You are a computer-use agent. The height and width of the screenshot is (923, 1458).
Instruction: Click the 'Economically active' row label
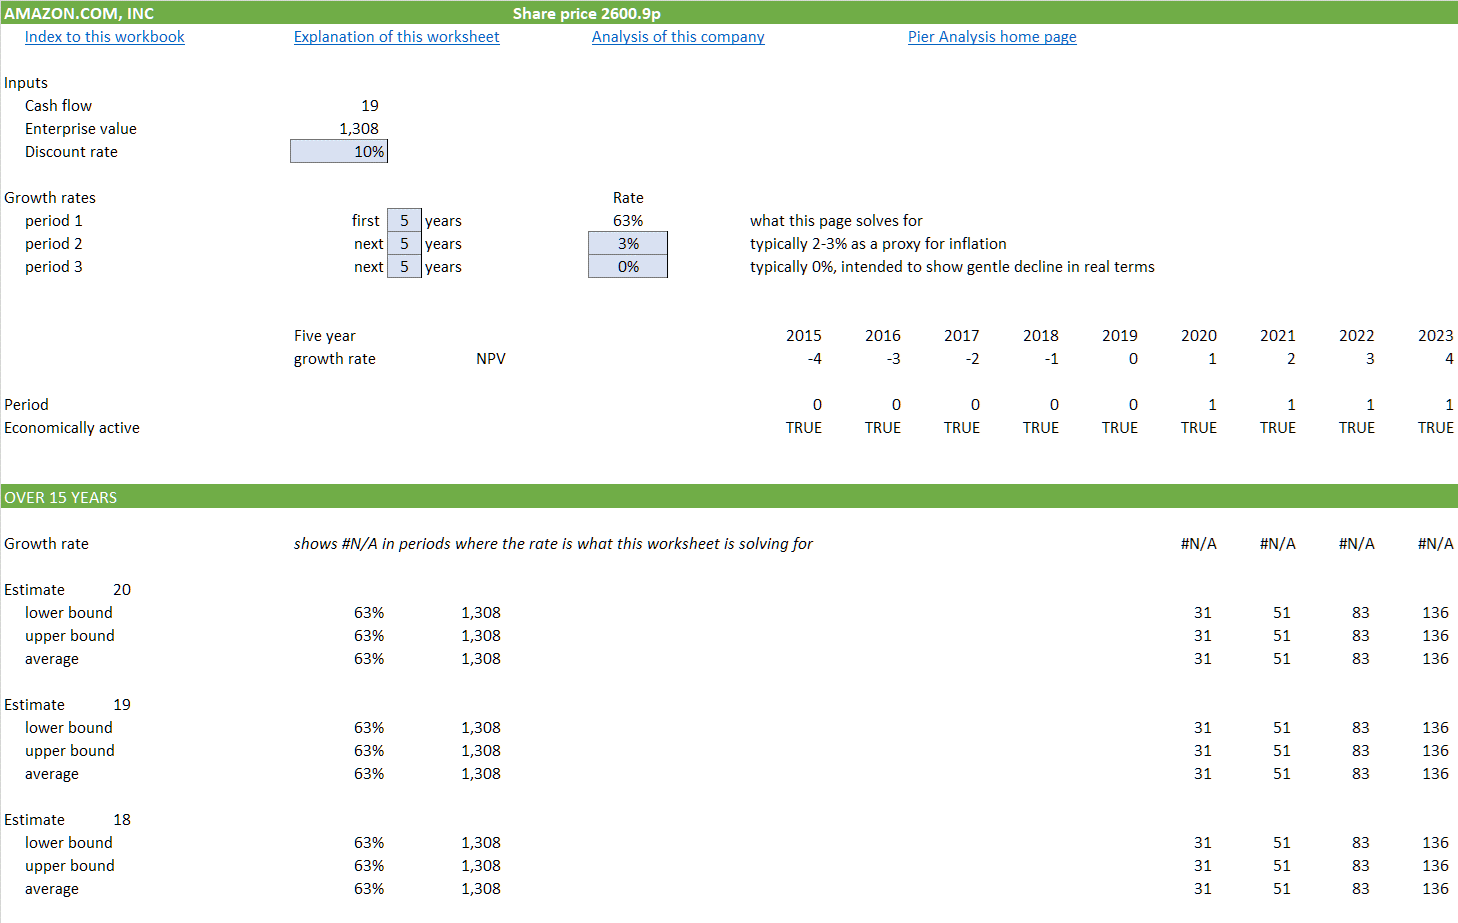72,427
